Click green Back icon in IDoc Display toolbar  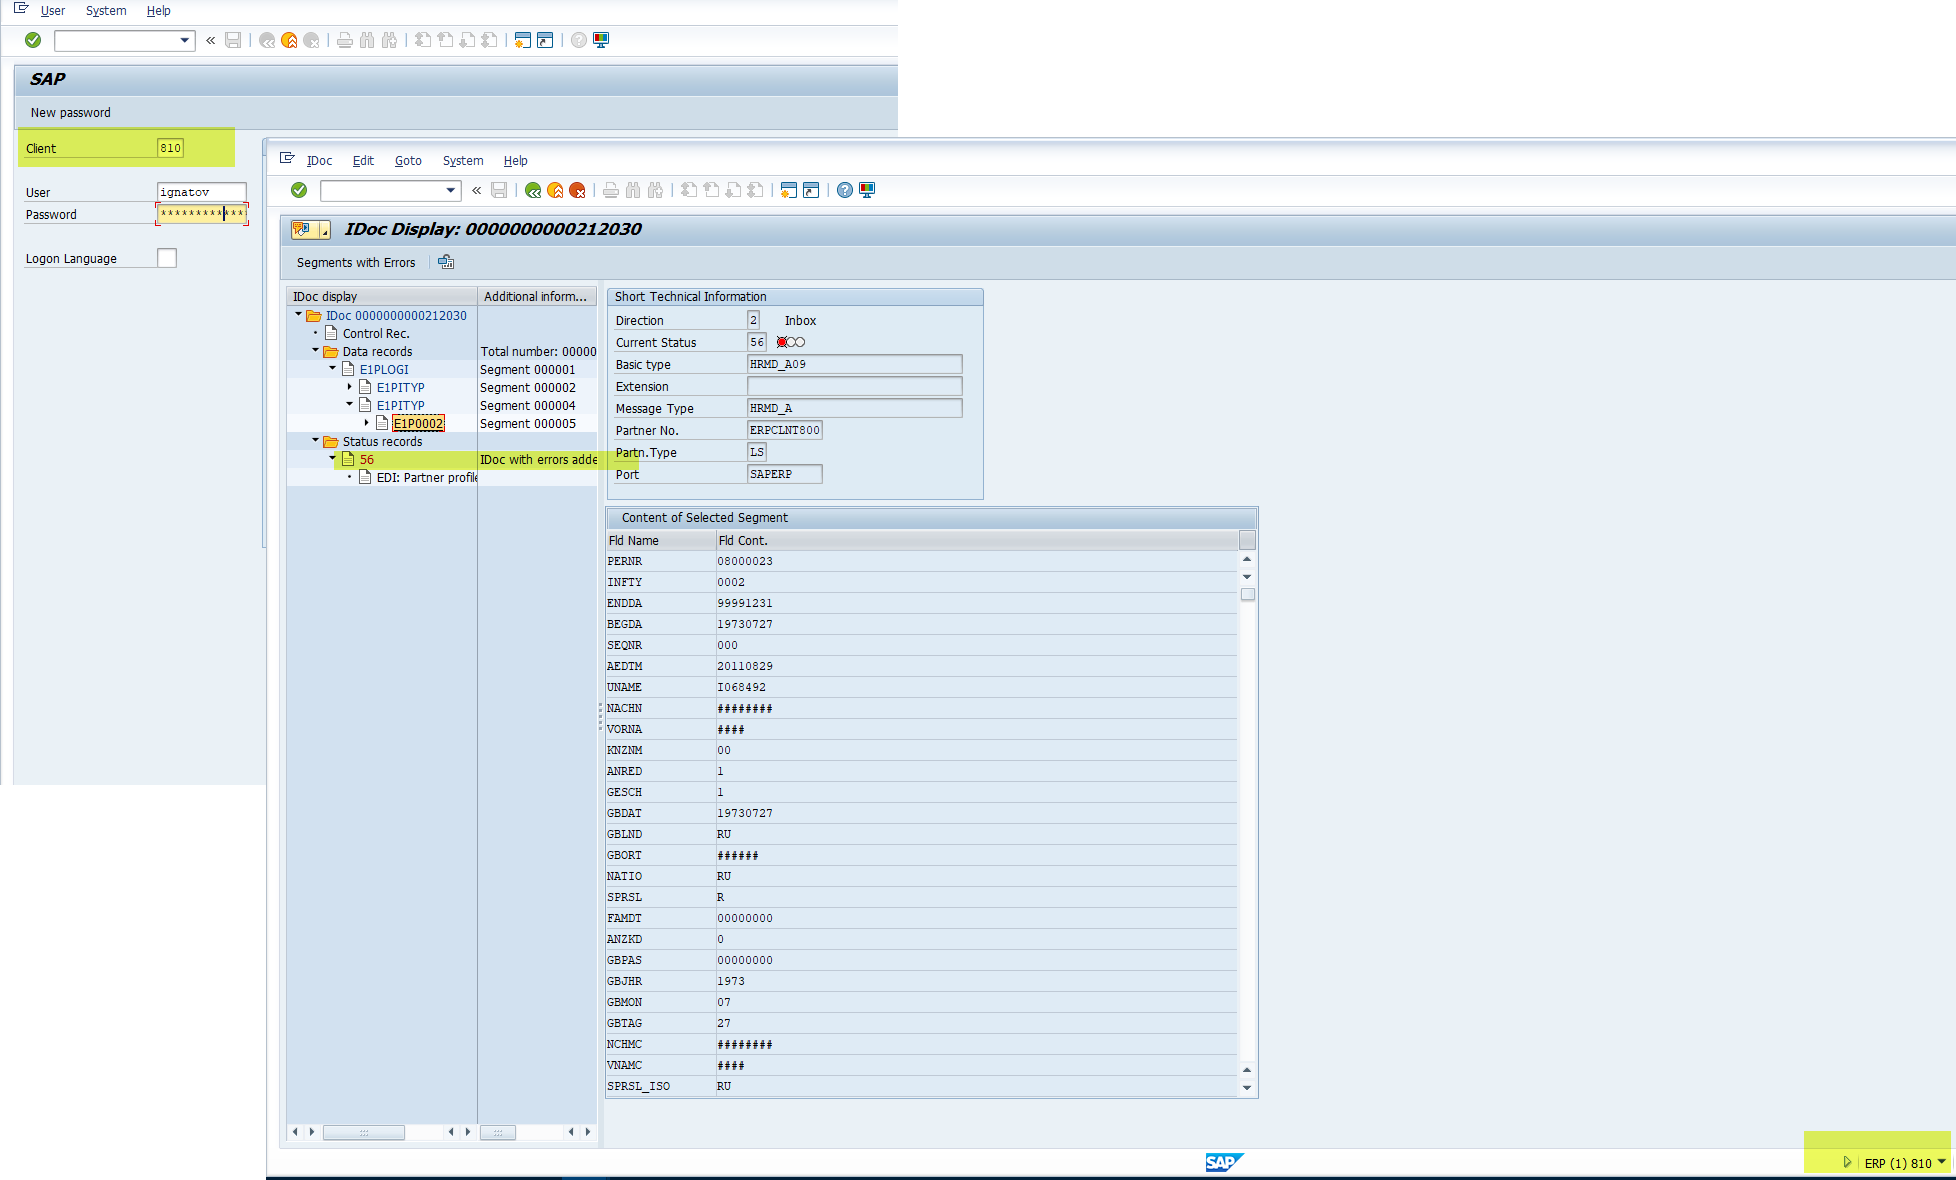(533, 190)
